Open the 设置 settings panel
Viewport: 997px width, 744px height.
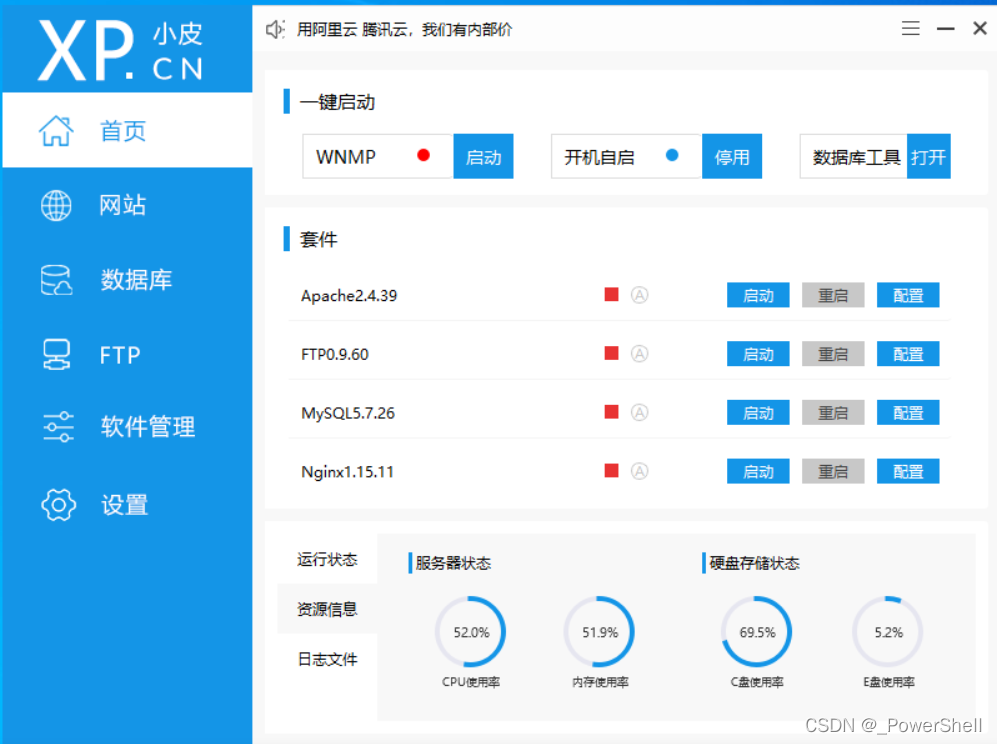pyautogui.click(x=122, y=505)
